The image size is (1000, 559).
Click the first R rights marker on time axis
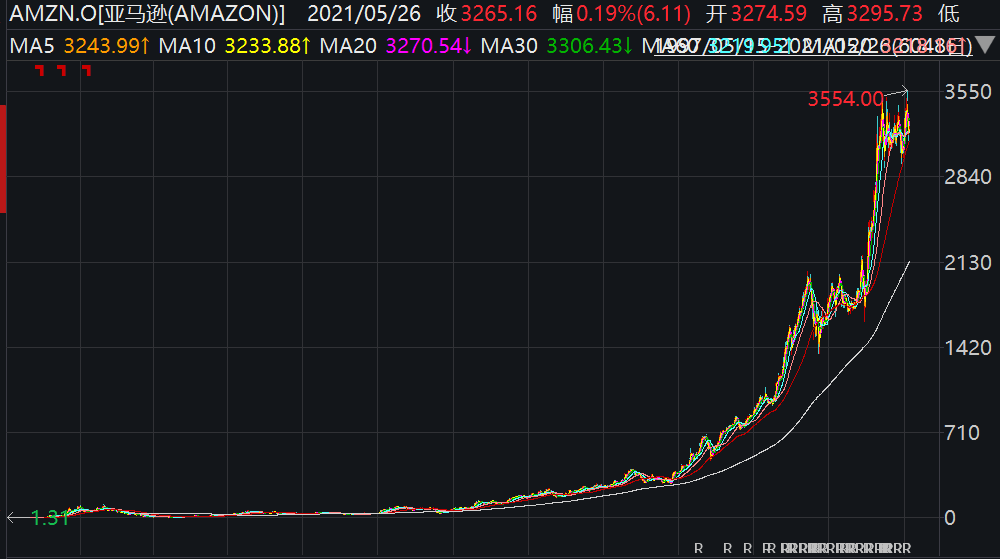pos(698,548)
